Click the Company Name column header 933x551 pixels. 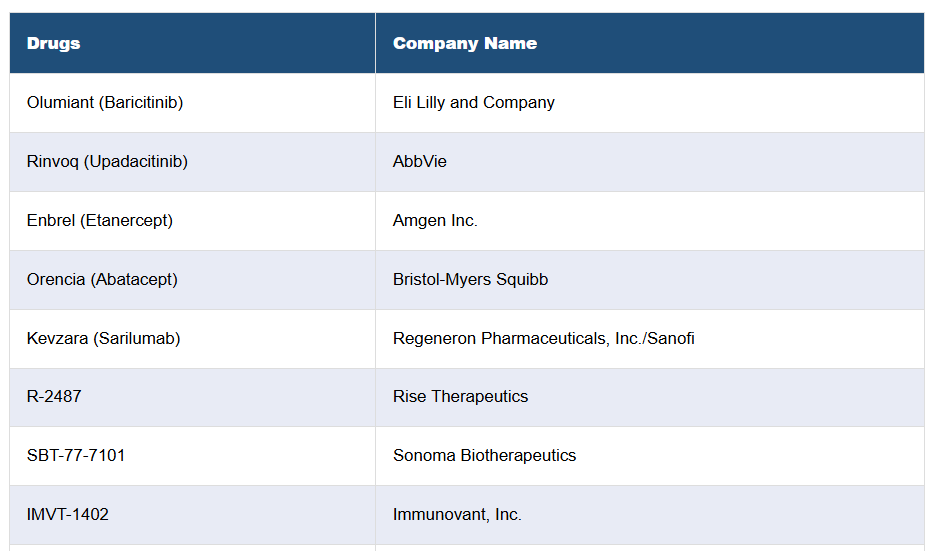pyautogui.click(x=465, y=43)
